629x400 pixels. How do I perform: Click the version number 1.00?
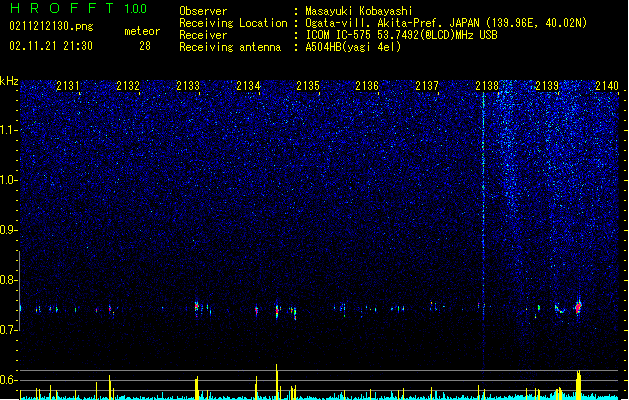136,8
